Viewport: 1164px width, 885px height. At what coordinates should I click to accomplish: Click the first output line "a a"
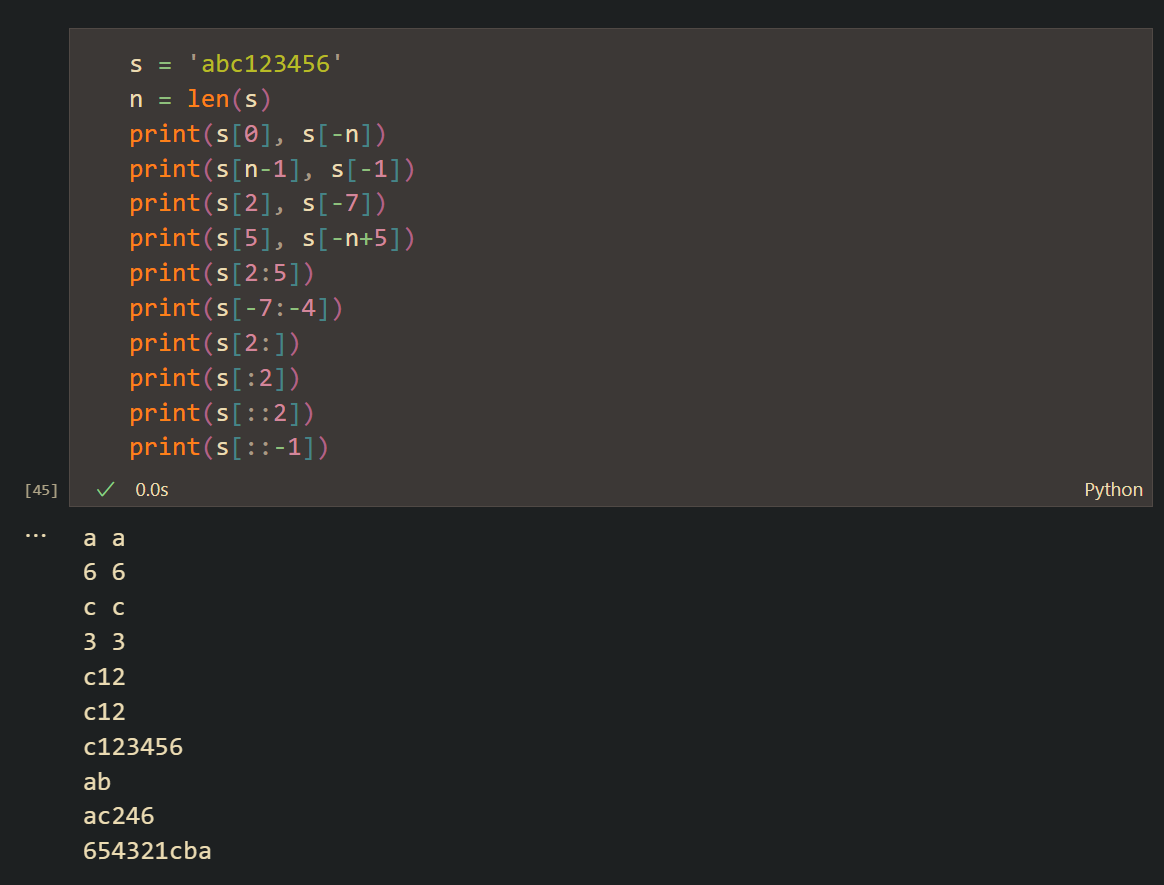pos(104,538)
